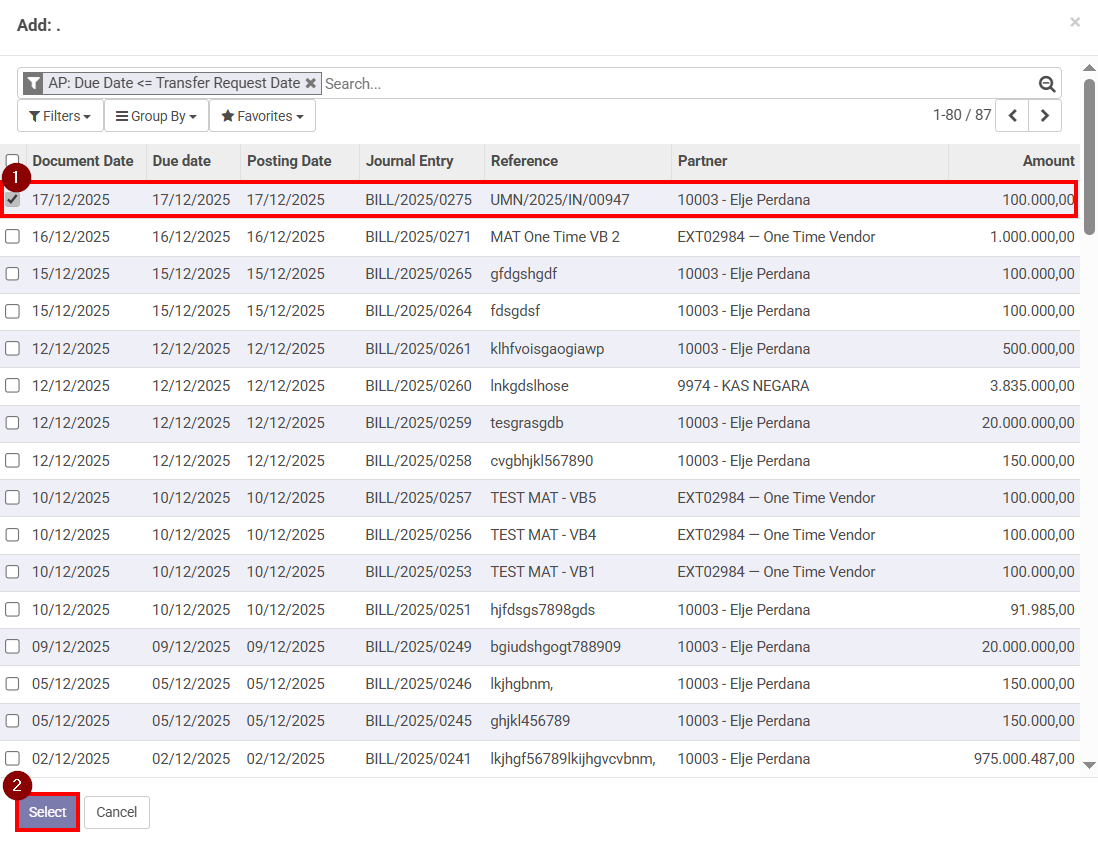The height and width of the screenshot is (844, 1098).
Task: Go to next page of records
Action: [x=1045, y=116]
